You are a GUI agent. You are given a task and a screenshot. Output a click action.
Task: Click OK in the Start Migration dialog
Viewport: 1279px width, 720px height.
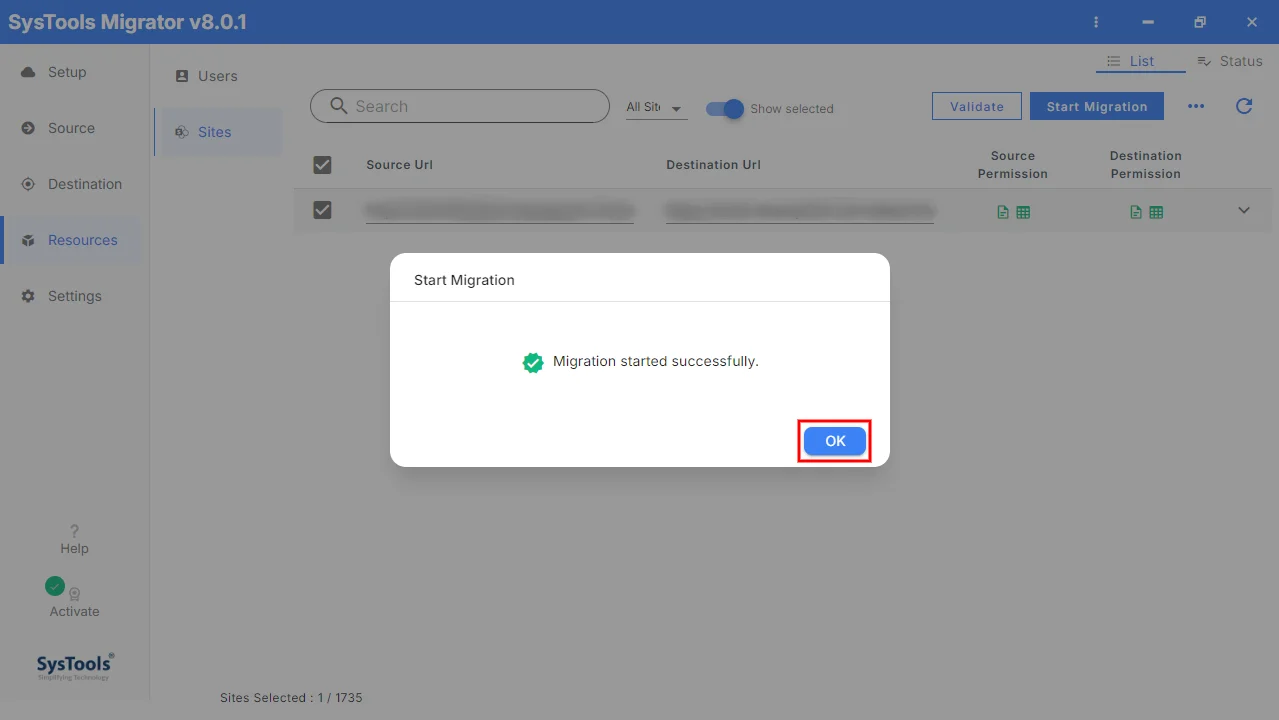pos(835,441)
